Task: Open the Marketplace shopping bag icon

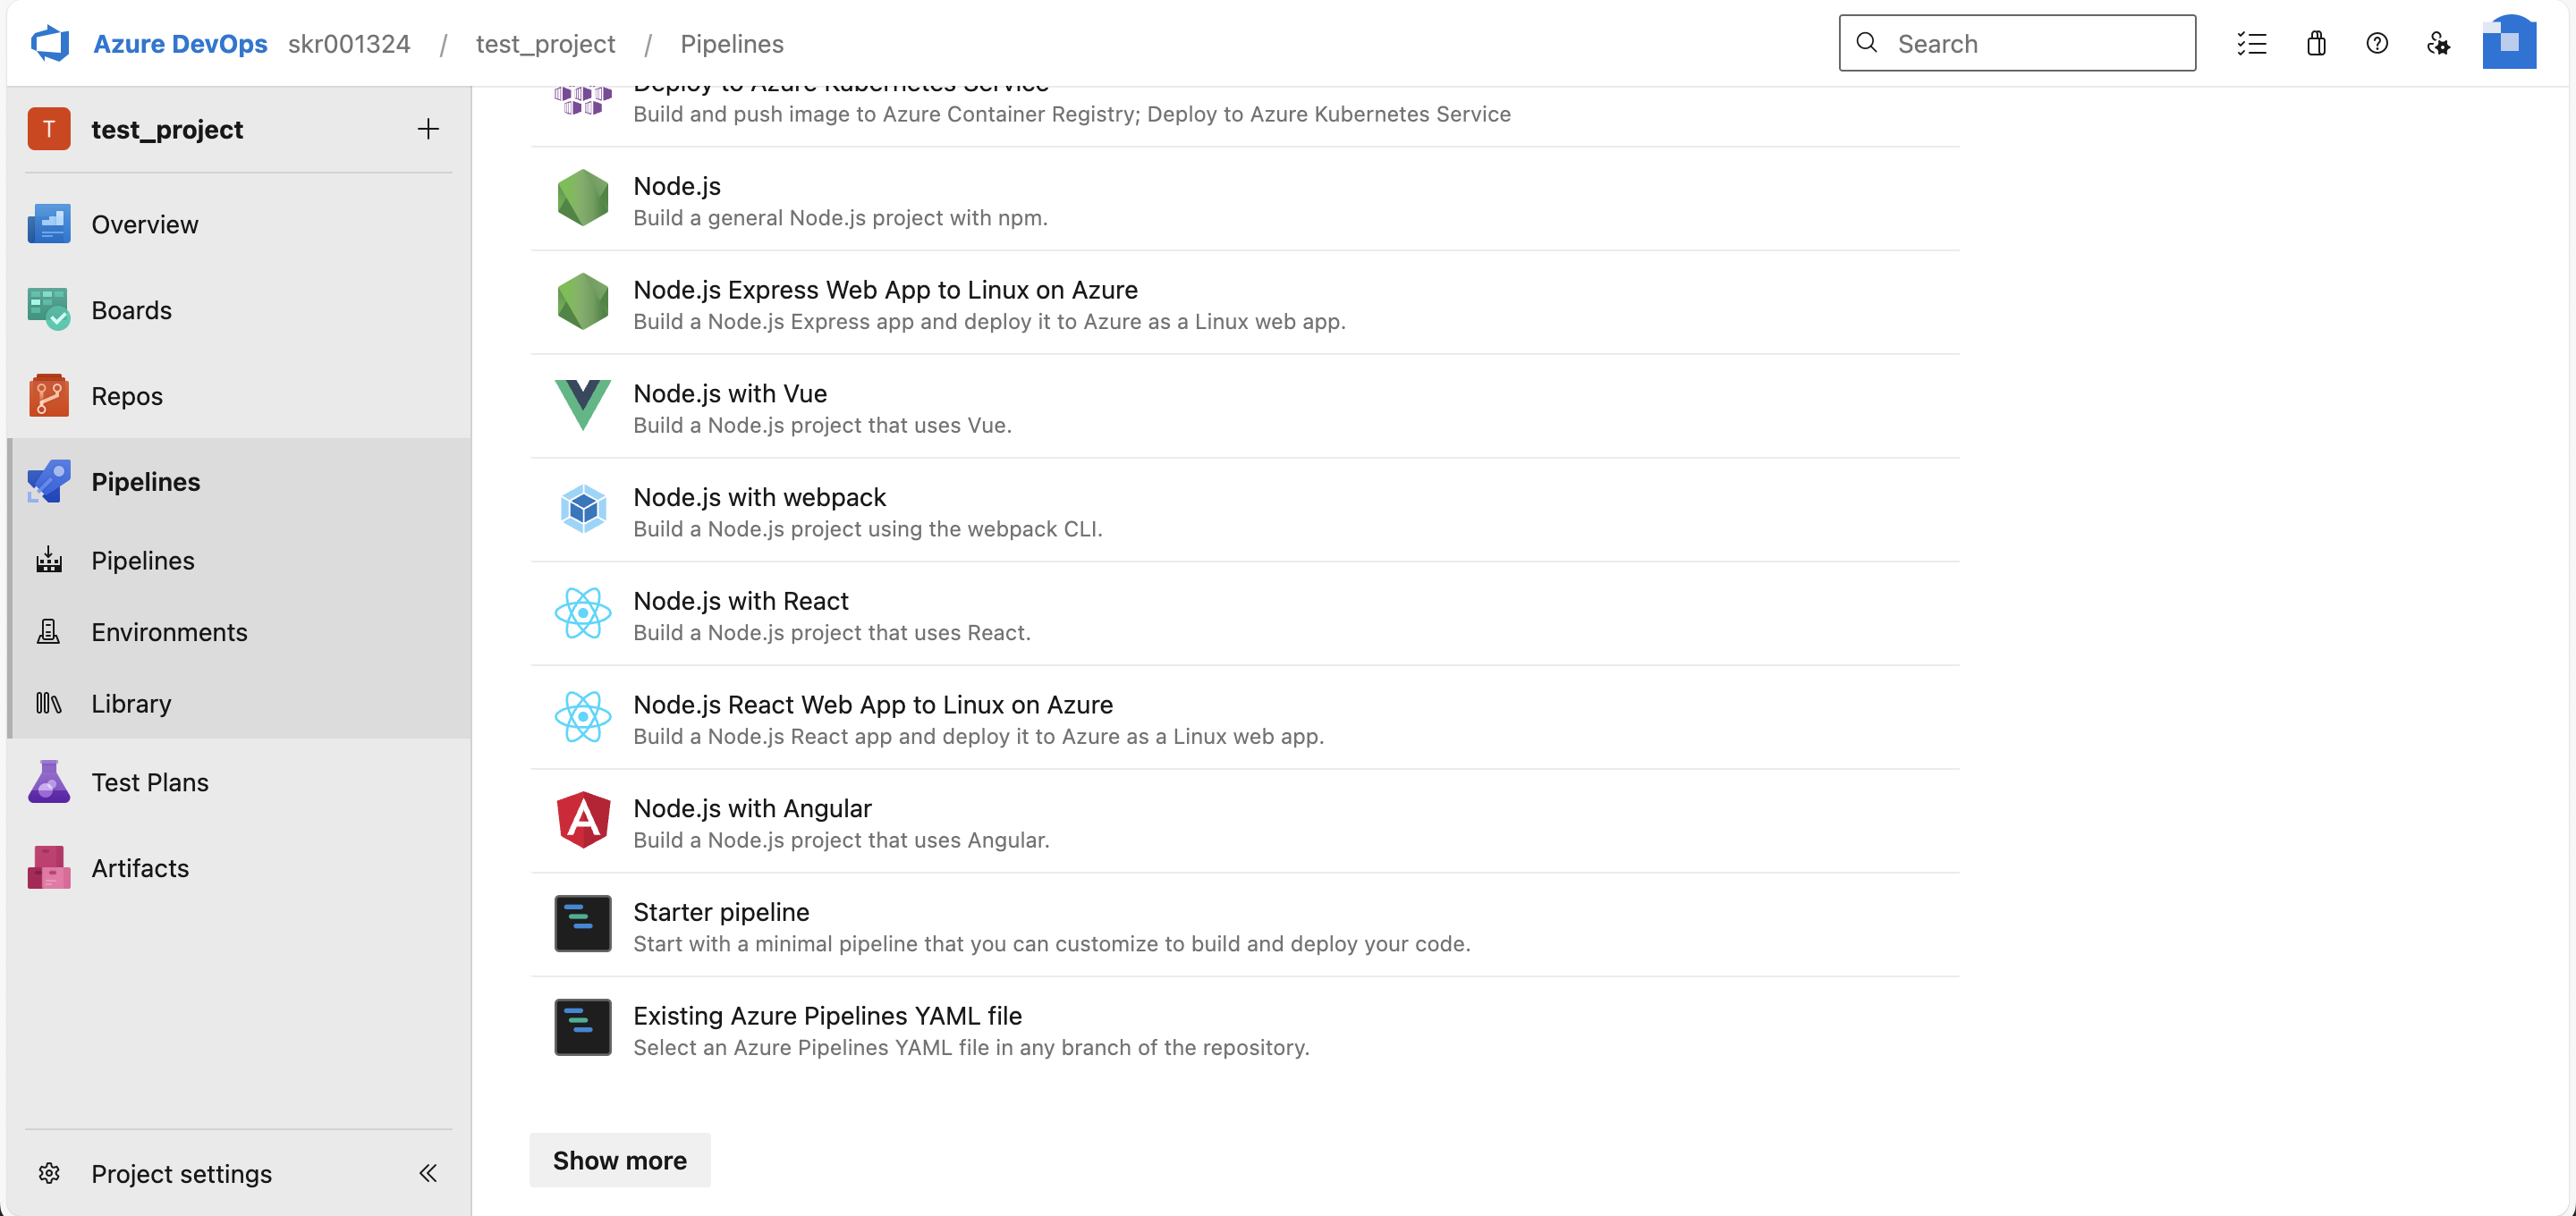Action: [x=2316, y=44]
